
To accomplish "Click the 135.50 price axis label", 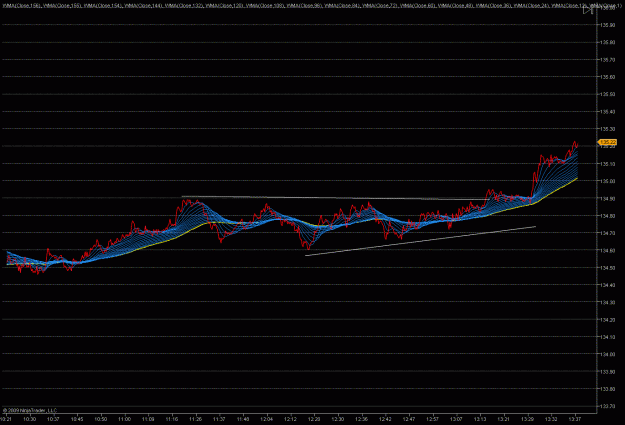I will pyautogui.click(x=607, y=94).
